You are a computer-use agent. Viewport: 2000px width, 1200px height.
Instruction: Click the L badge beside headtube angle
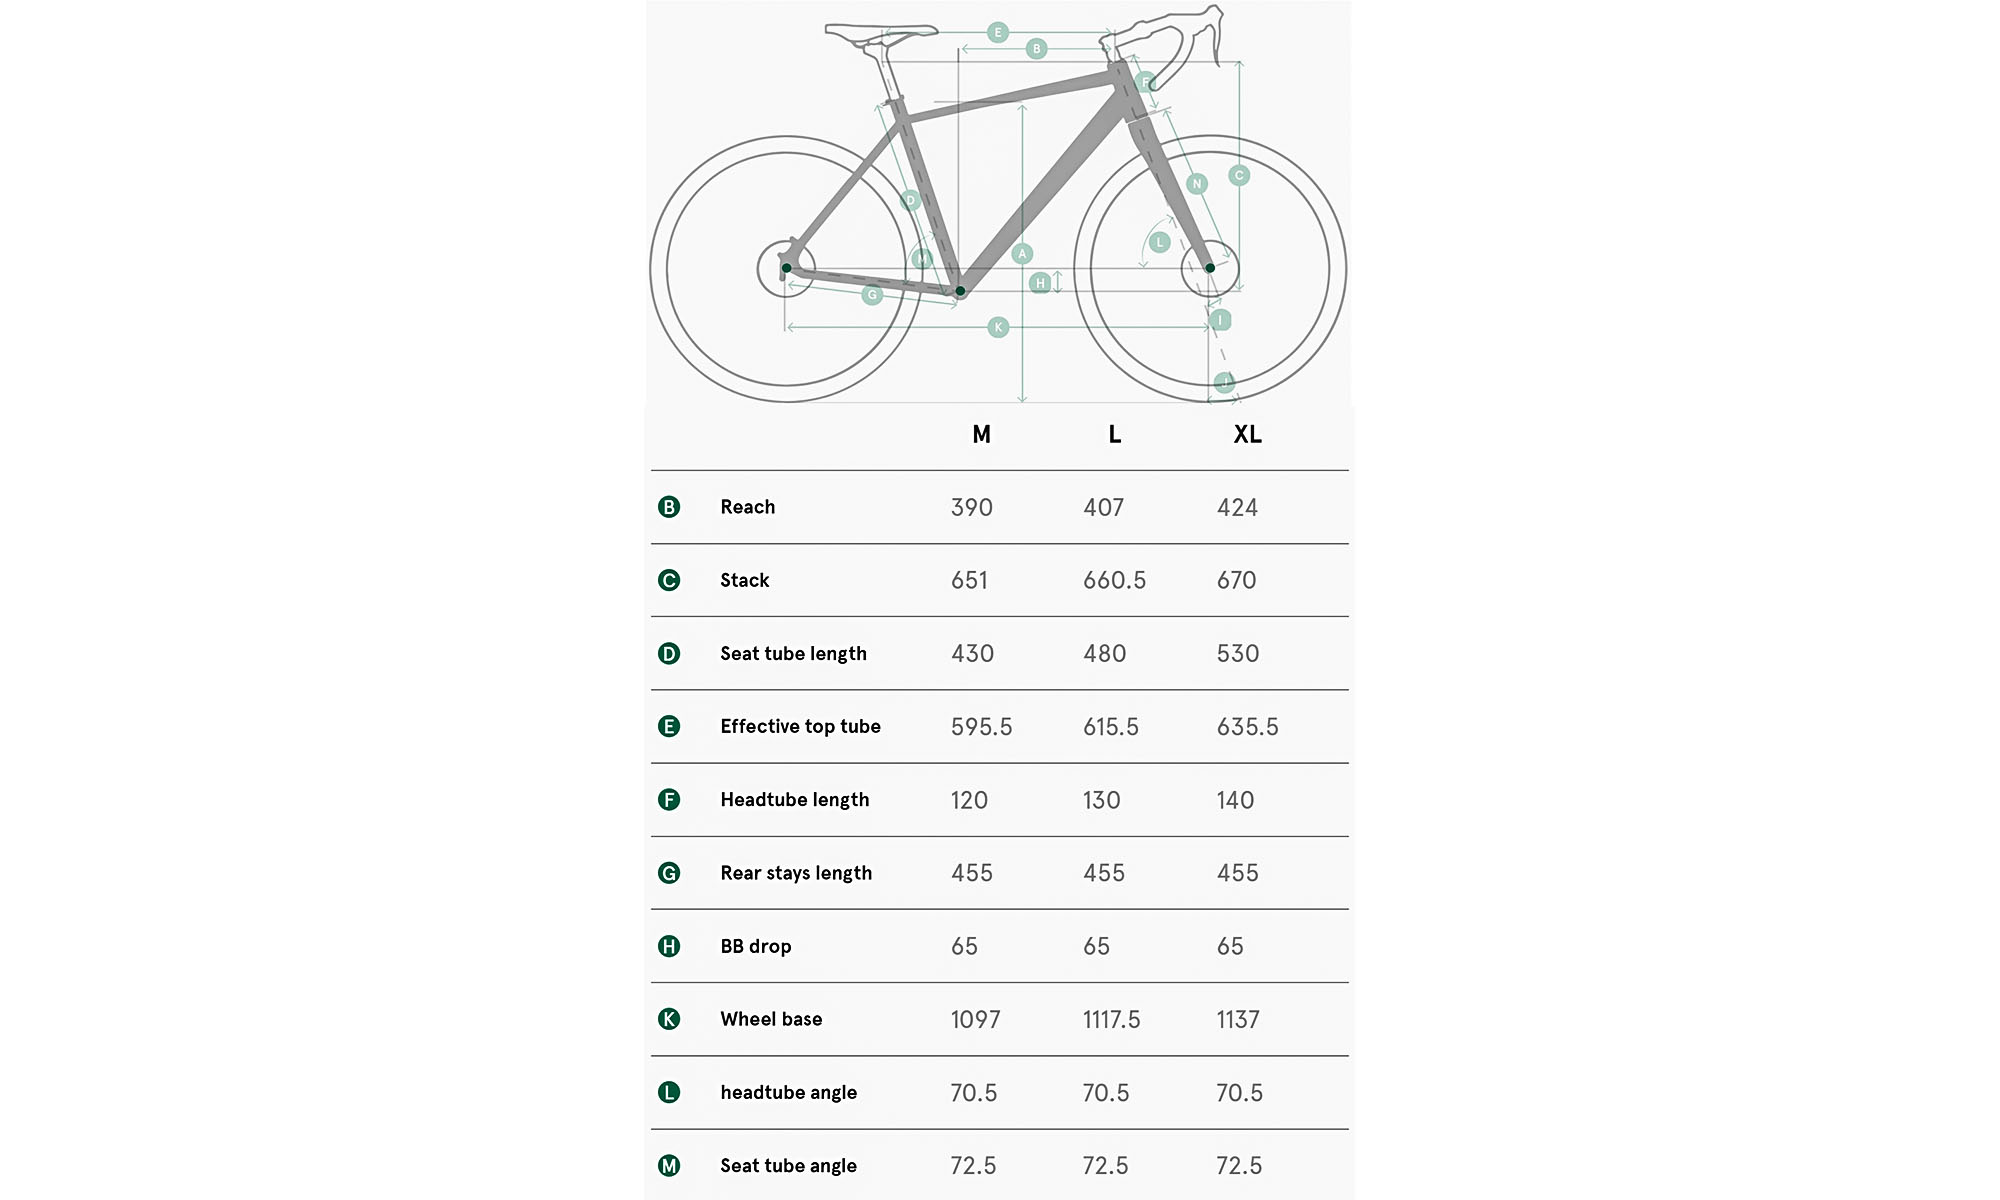coord(669,1092)
